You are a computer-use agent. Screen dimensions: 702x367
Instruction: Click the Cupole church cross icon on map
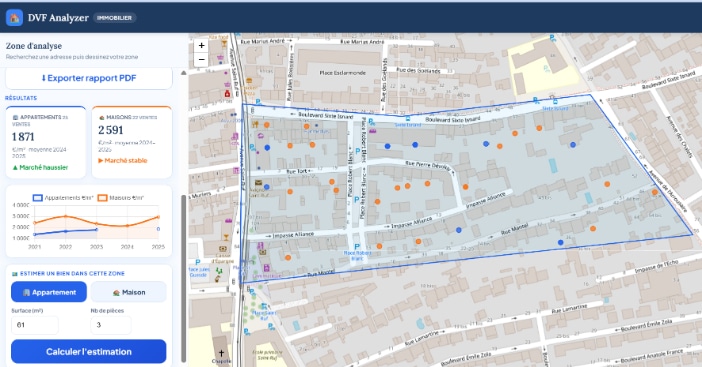click(x=221, y=353)
